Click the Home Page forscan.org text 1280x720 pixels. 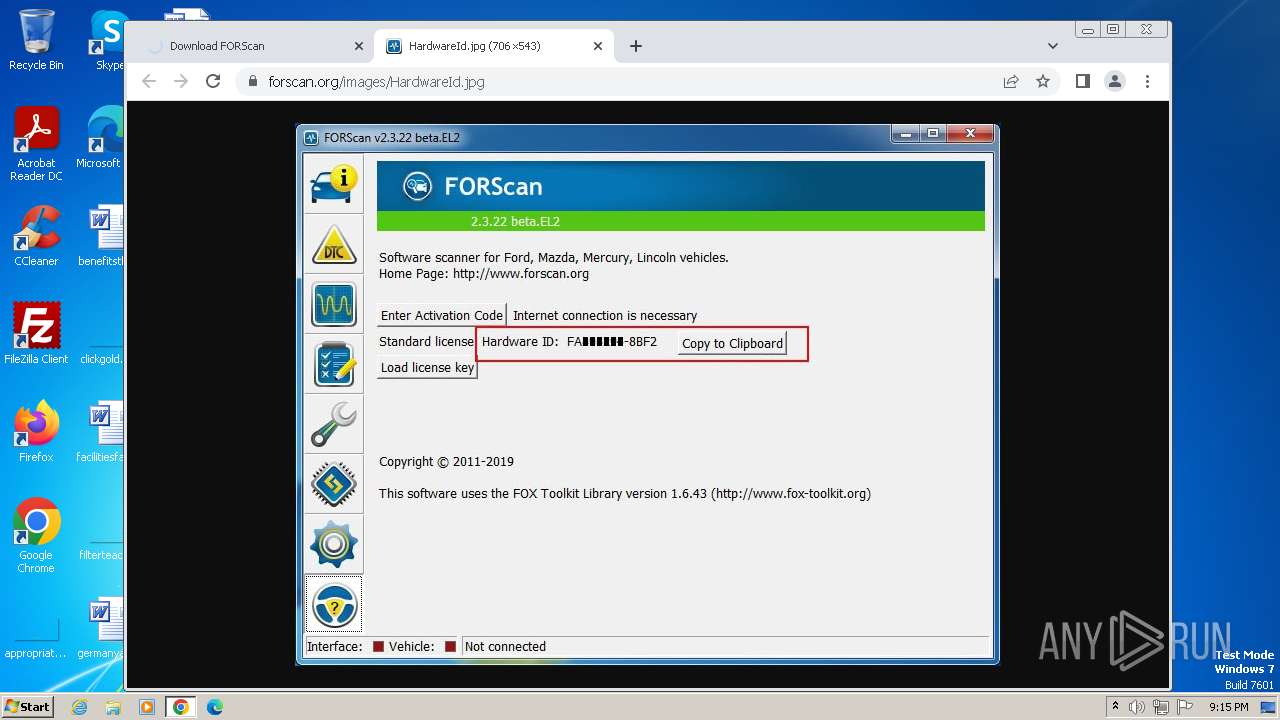pos(484,274)
